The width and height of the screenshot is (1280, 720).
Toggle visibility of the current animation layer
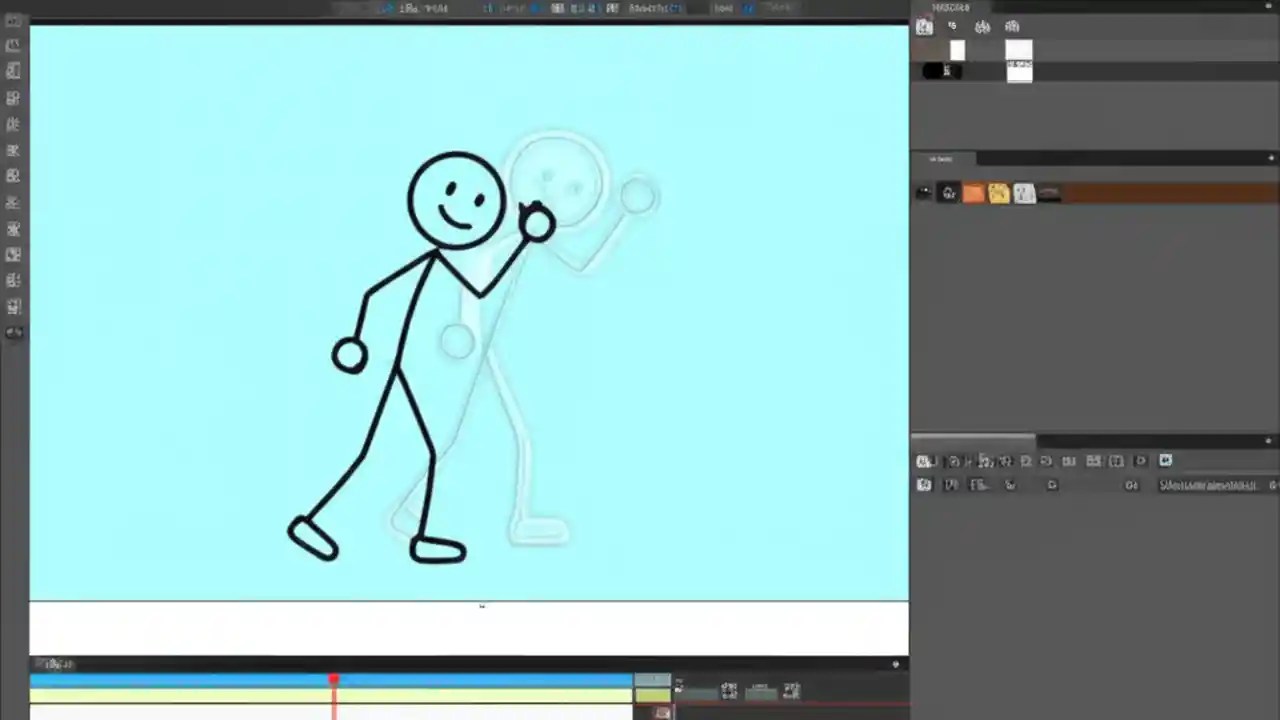click(924, 193)
